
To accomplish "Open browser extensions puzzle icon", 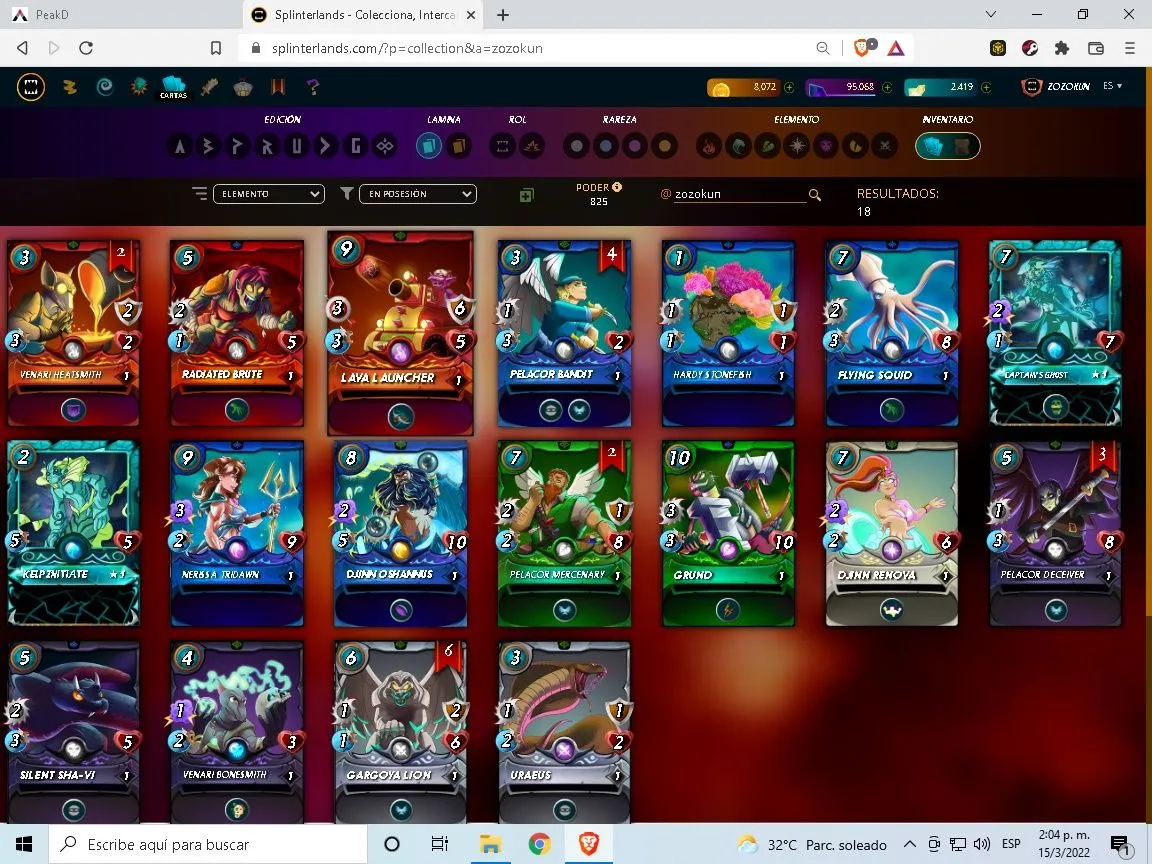I will [x=1062, y=48].
